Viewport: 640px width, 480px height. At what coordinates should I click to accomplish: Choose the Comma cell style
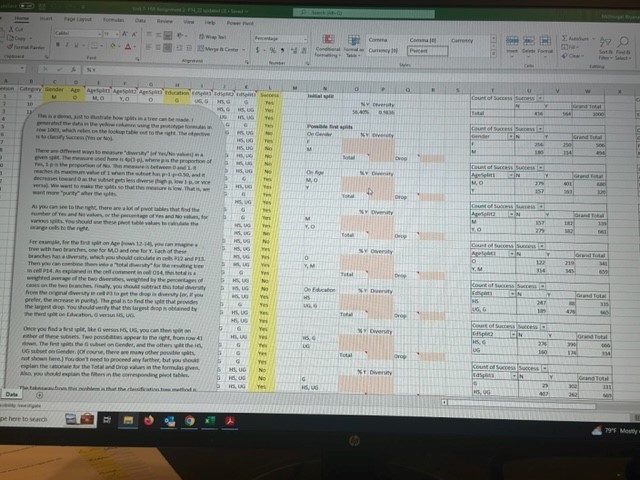[378, 40]
